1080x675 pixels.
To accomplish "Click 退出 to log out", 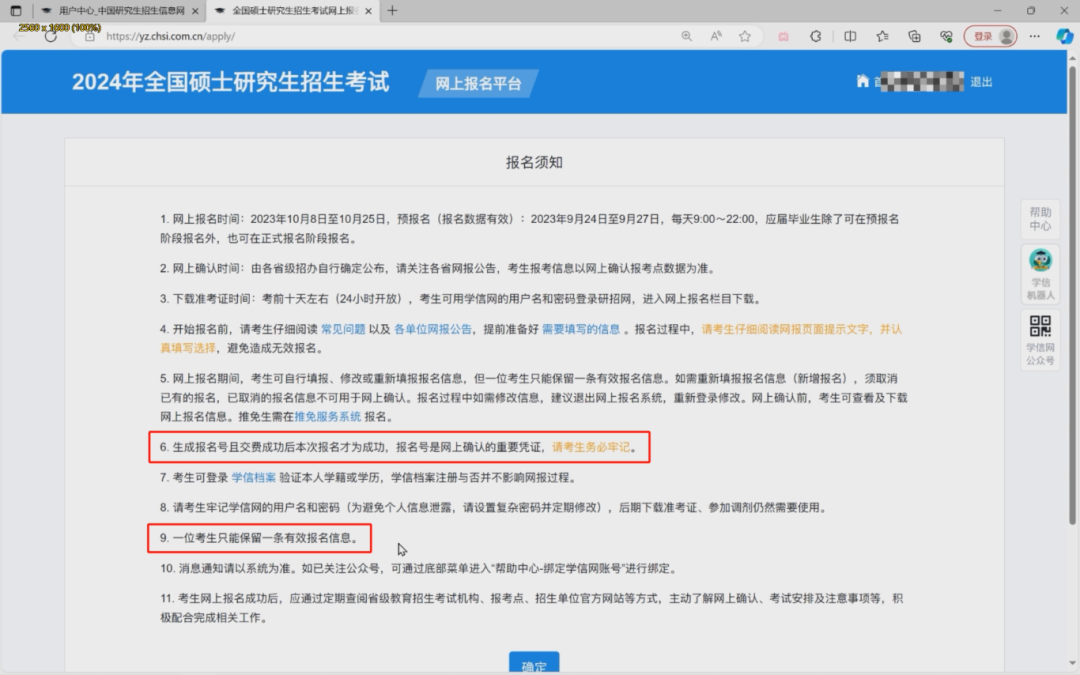I will (981, 82).
